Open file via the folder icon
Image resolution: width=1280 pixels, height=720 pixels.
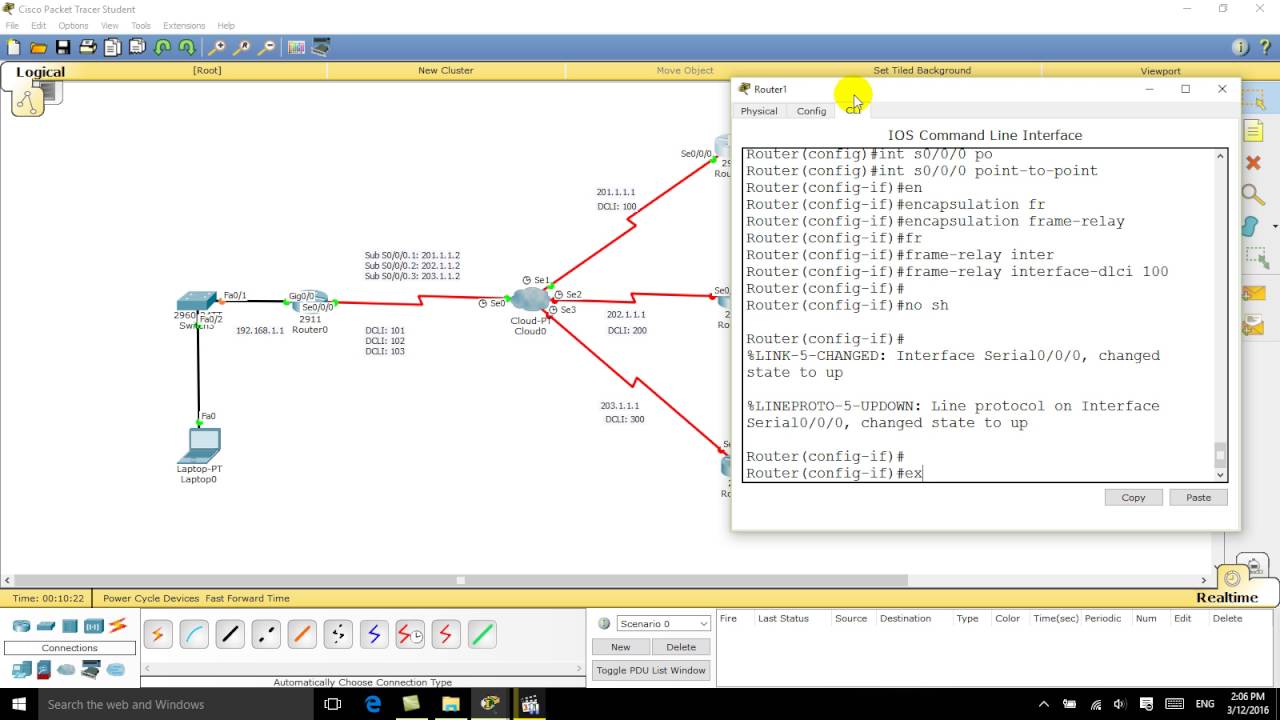(x=38, y=47)
